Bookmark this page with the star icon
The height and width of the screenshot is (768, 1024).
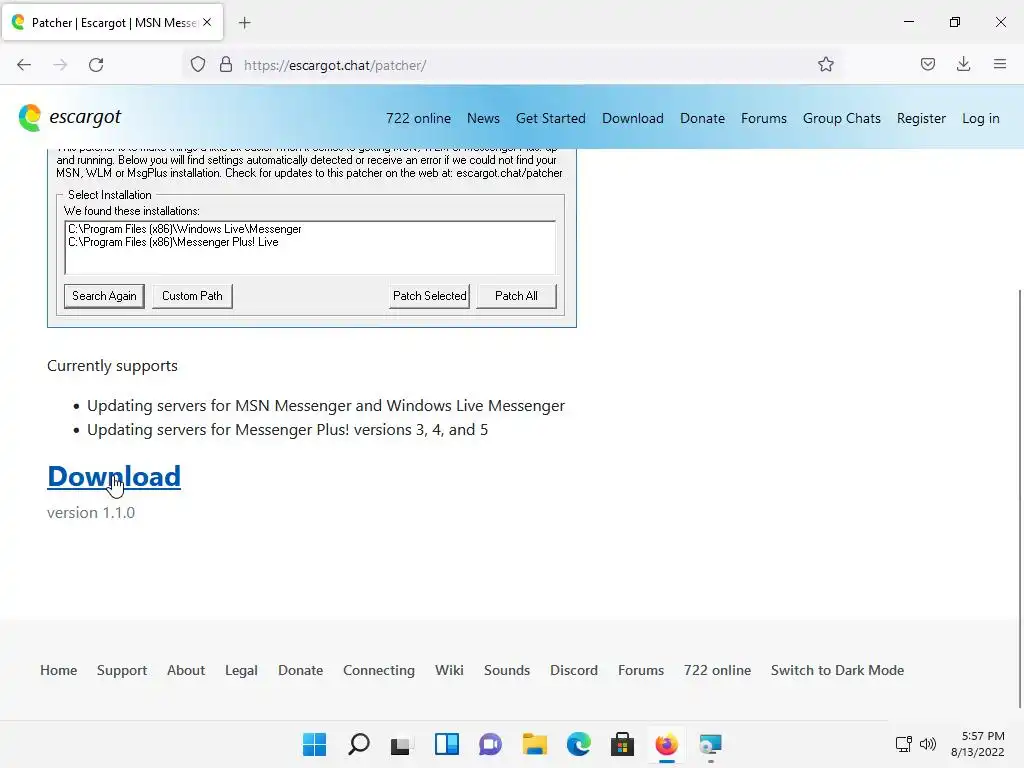(825, 65)
